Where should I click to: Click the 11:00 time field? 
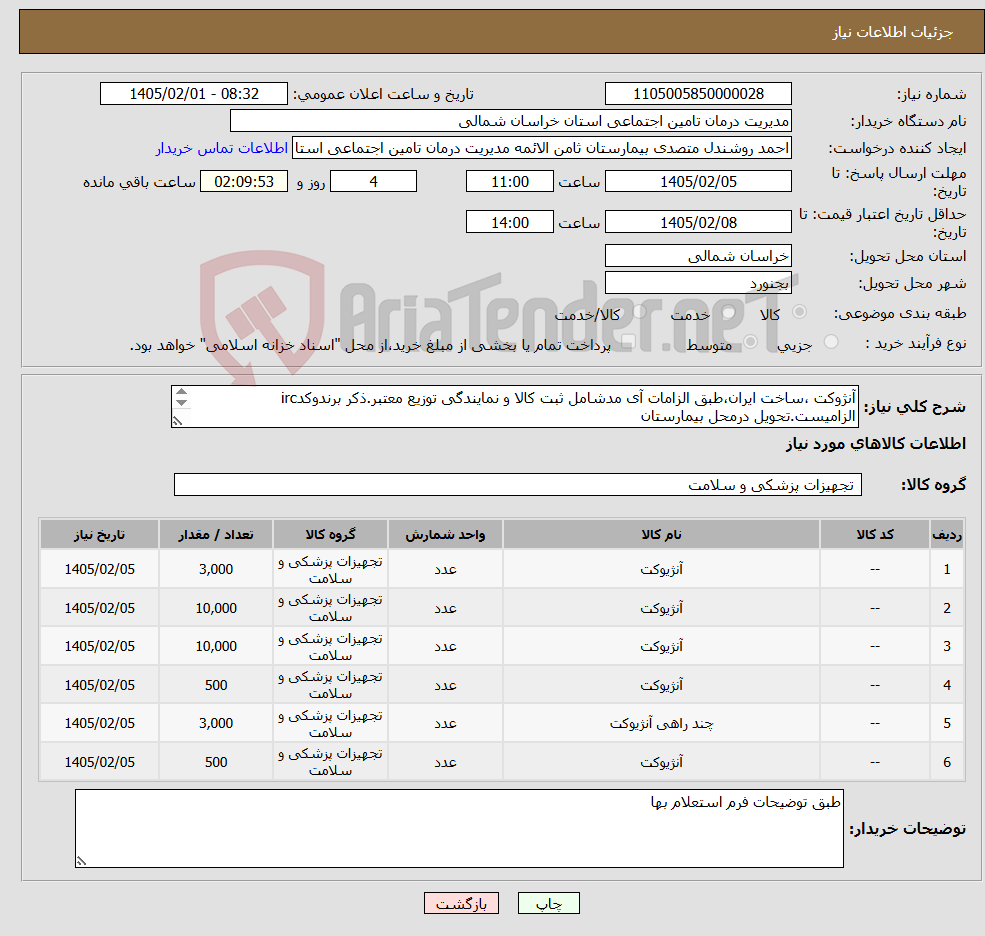point(509,182)
